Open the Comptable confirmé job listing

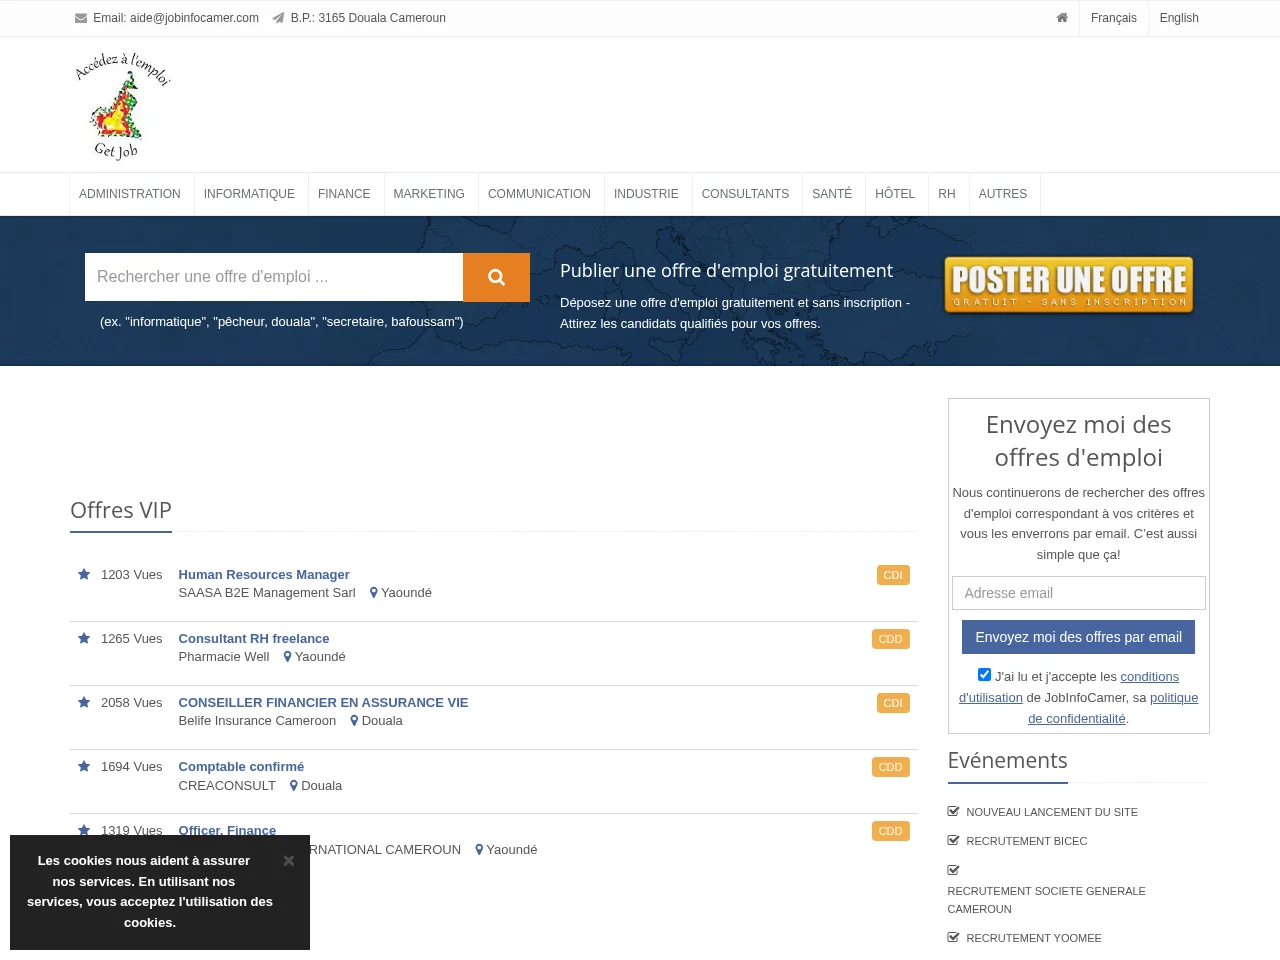coord(241,766)
